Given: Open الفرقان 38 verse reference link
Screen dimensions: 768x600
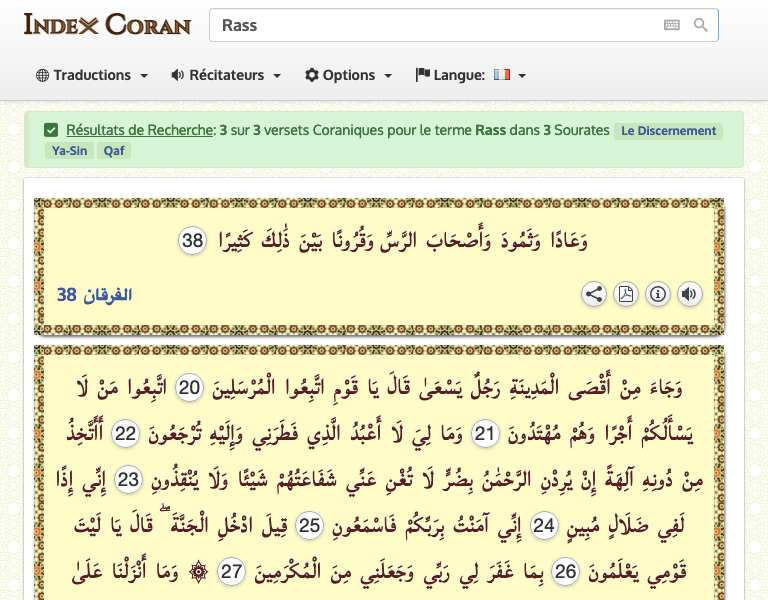Looking at the screenshot, I should (95, 295).
